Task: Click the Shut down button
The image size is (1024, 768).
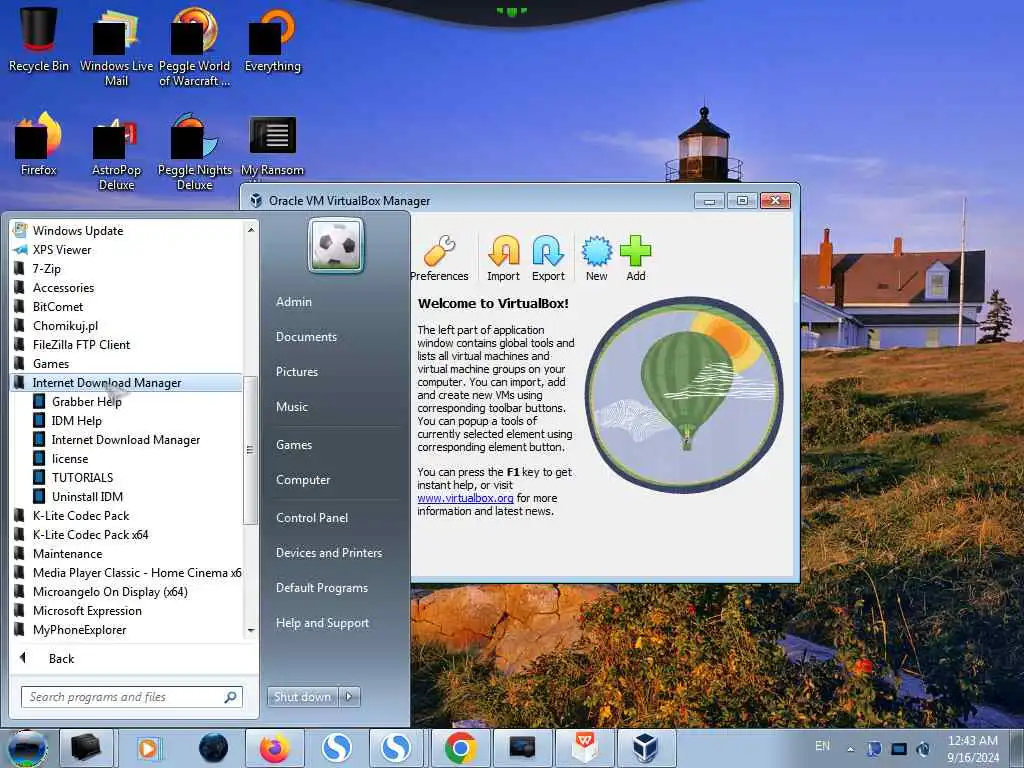Action: [x=302, y=697]
